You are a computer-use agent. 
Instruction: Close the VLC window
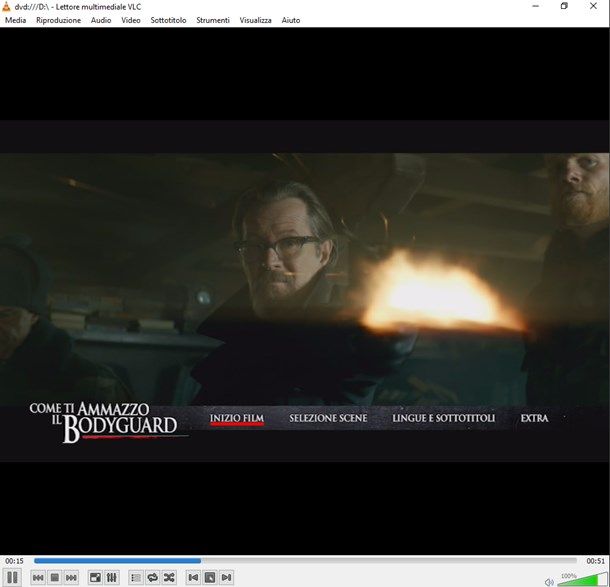point(593,6)
